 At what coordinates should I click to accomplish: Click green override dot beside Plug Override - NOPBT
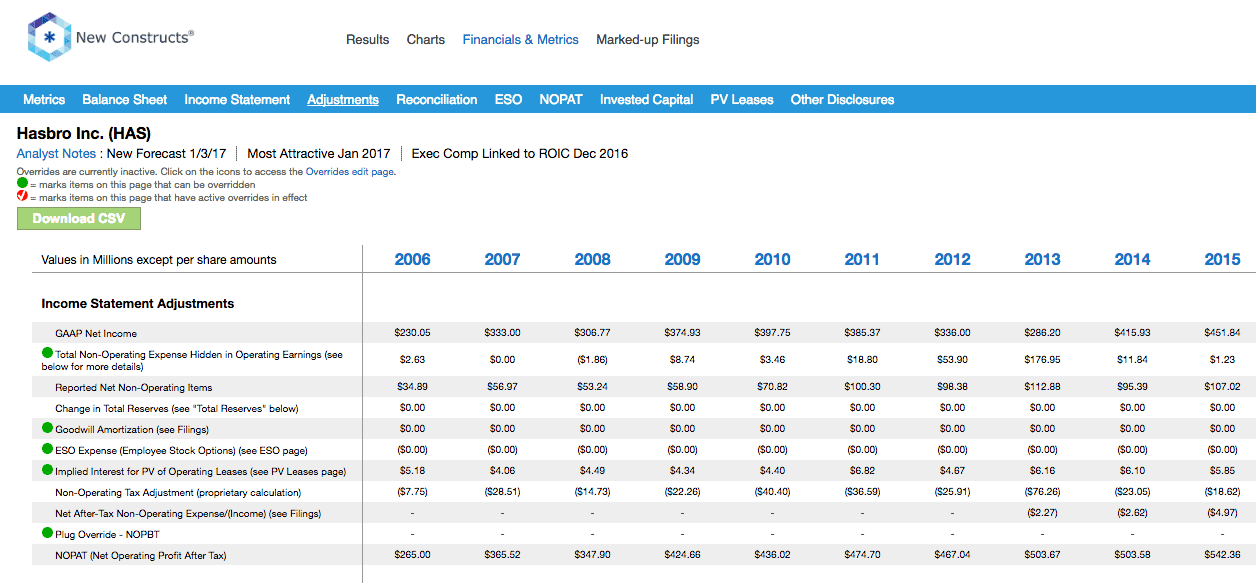(x=47, y=533)
